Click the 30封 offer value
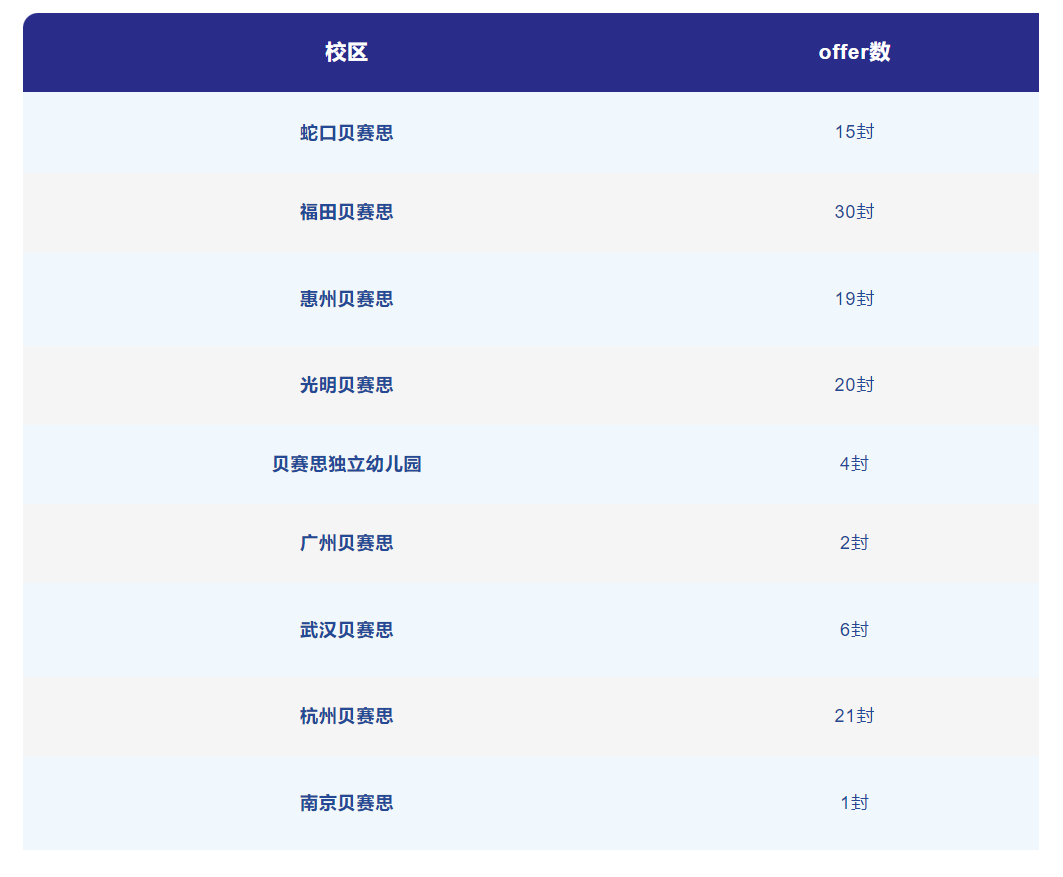This screenshot has height=877, width=1063. pos(854,212)
